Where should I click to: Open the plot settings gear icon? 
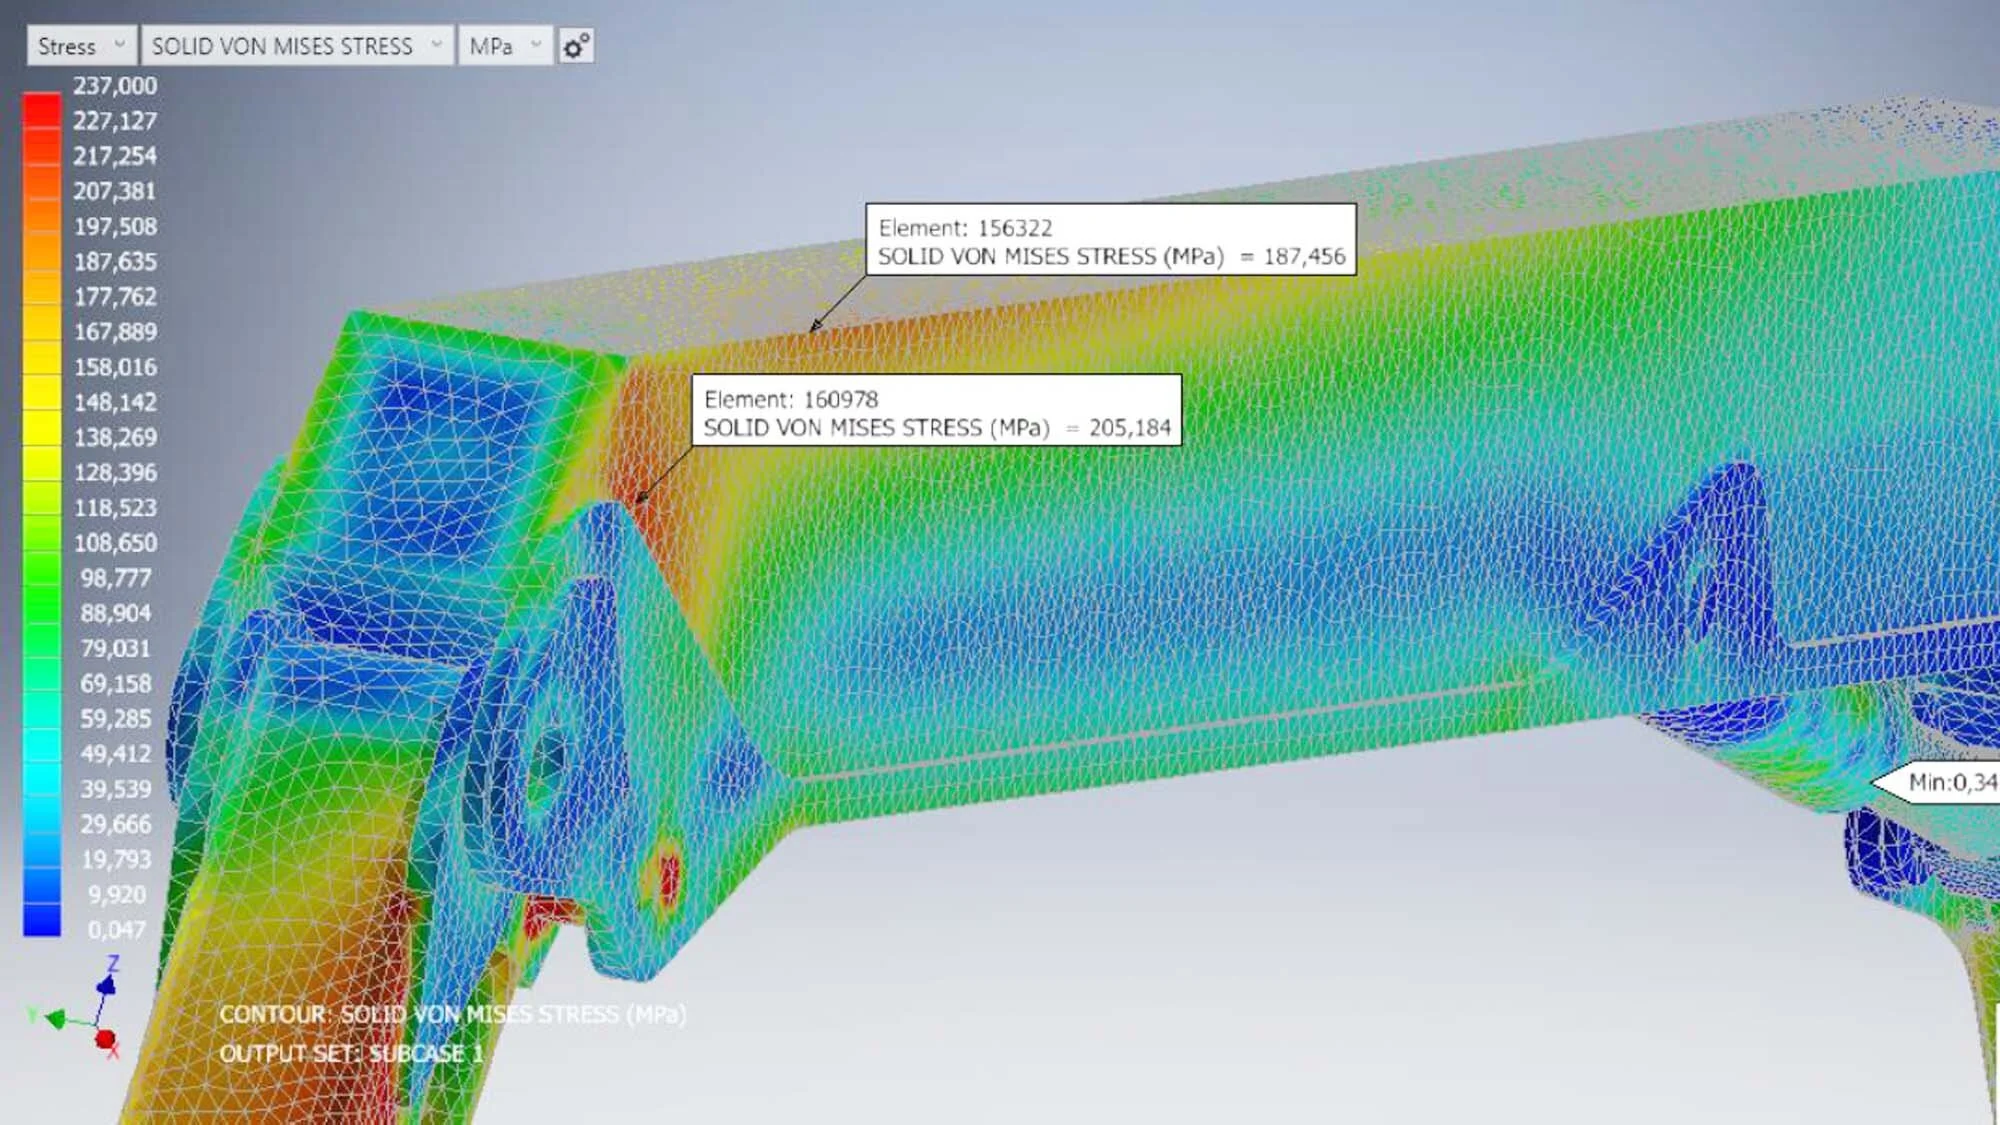pos(576,46)
